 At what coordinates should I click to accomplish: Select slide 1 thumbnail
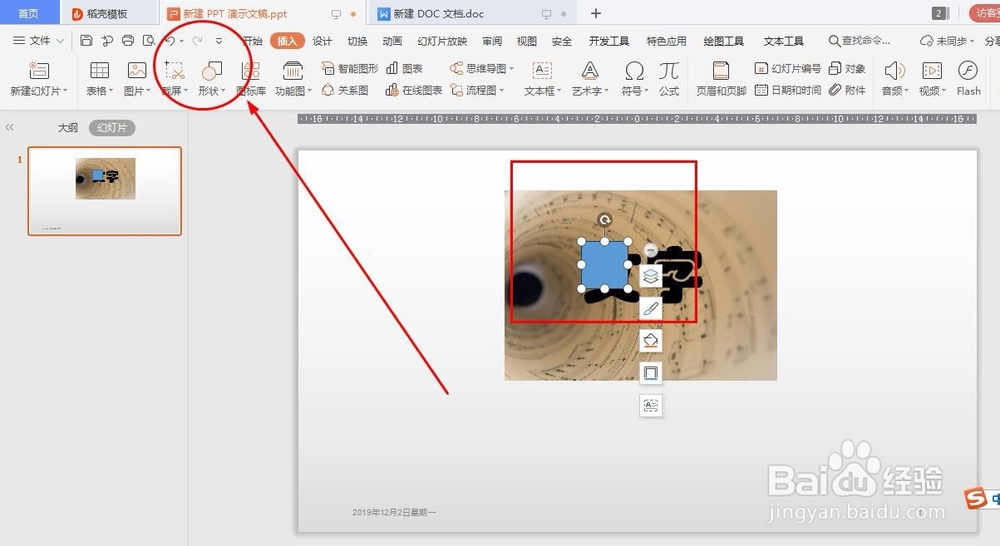(x=105, y=191)
